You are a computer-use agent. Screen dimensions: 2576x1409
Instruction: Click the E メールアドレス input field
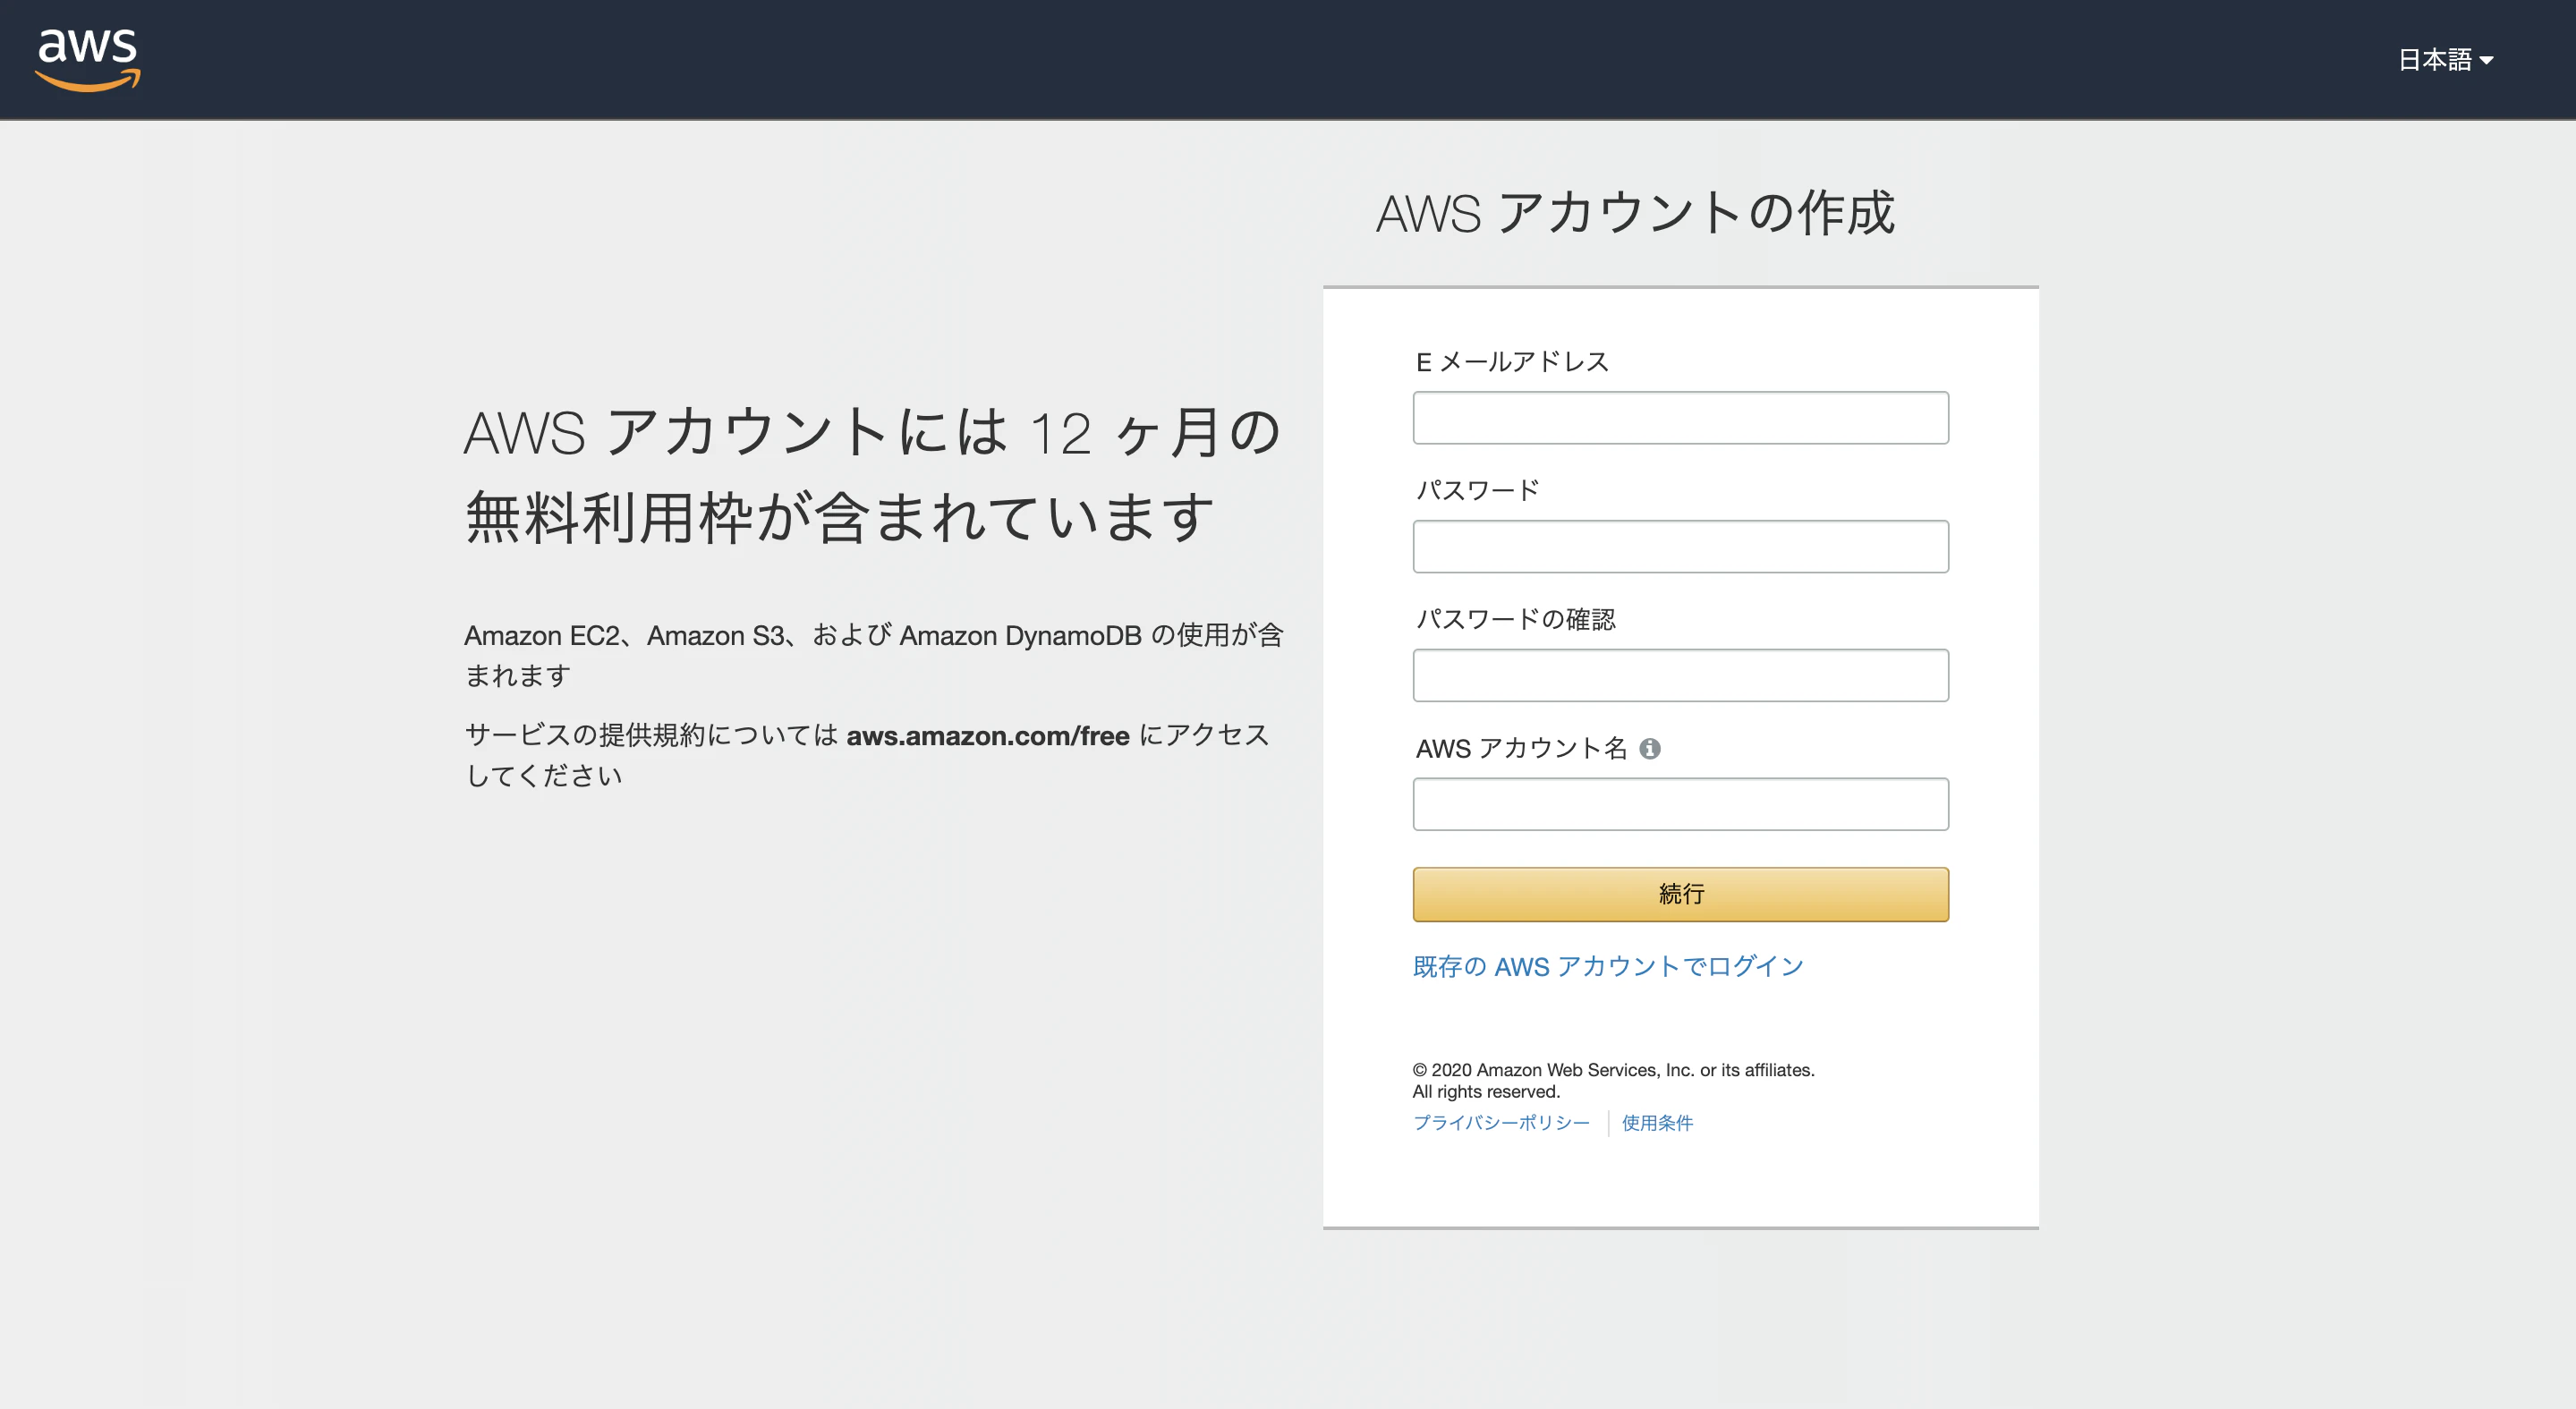pos(1680,417)
